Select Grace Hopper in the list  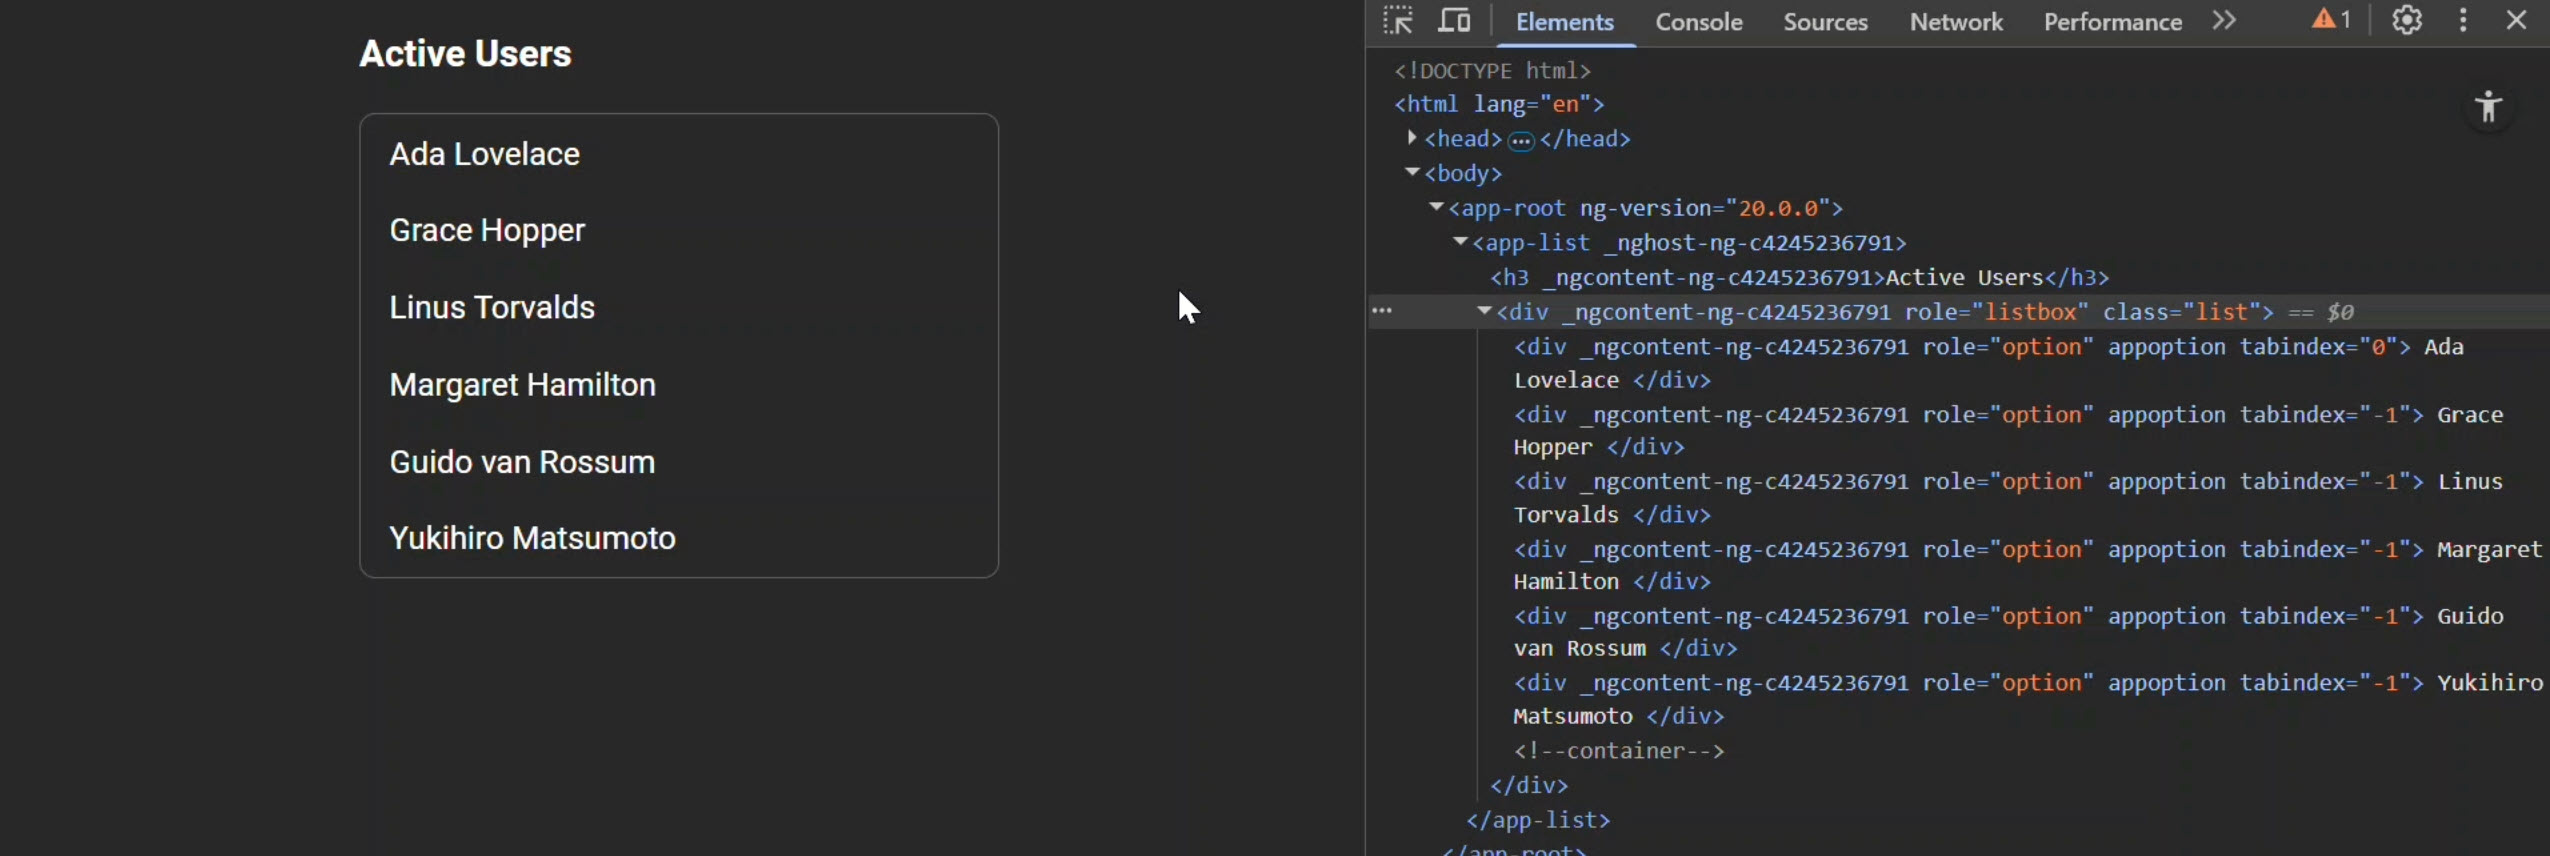point(679,230)
